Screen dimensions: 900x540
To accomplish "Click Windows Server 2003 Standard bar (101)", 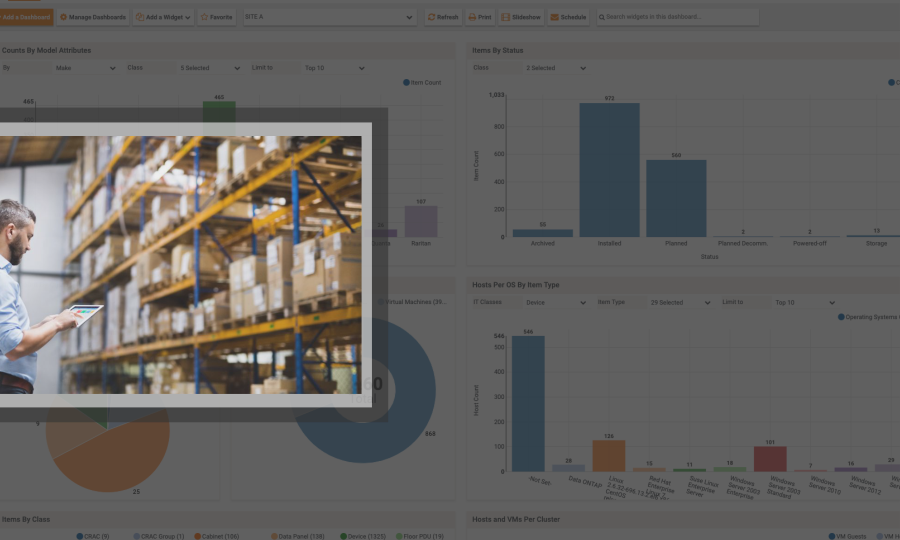I will pyautogui.click(x=770, y=459).
